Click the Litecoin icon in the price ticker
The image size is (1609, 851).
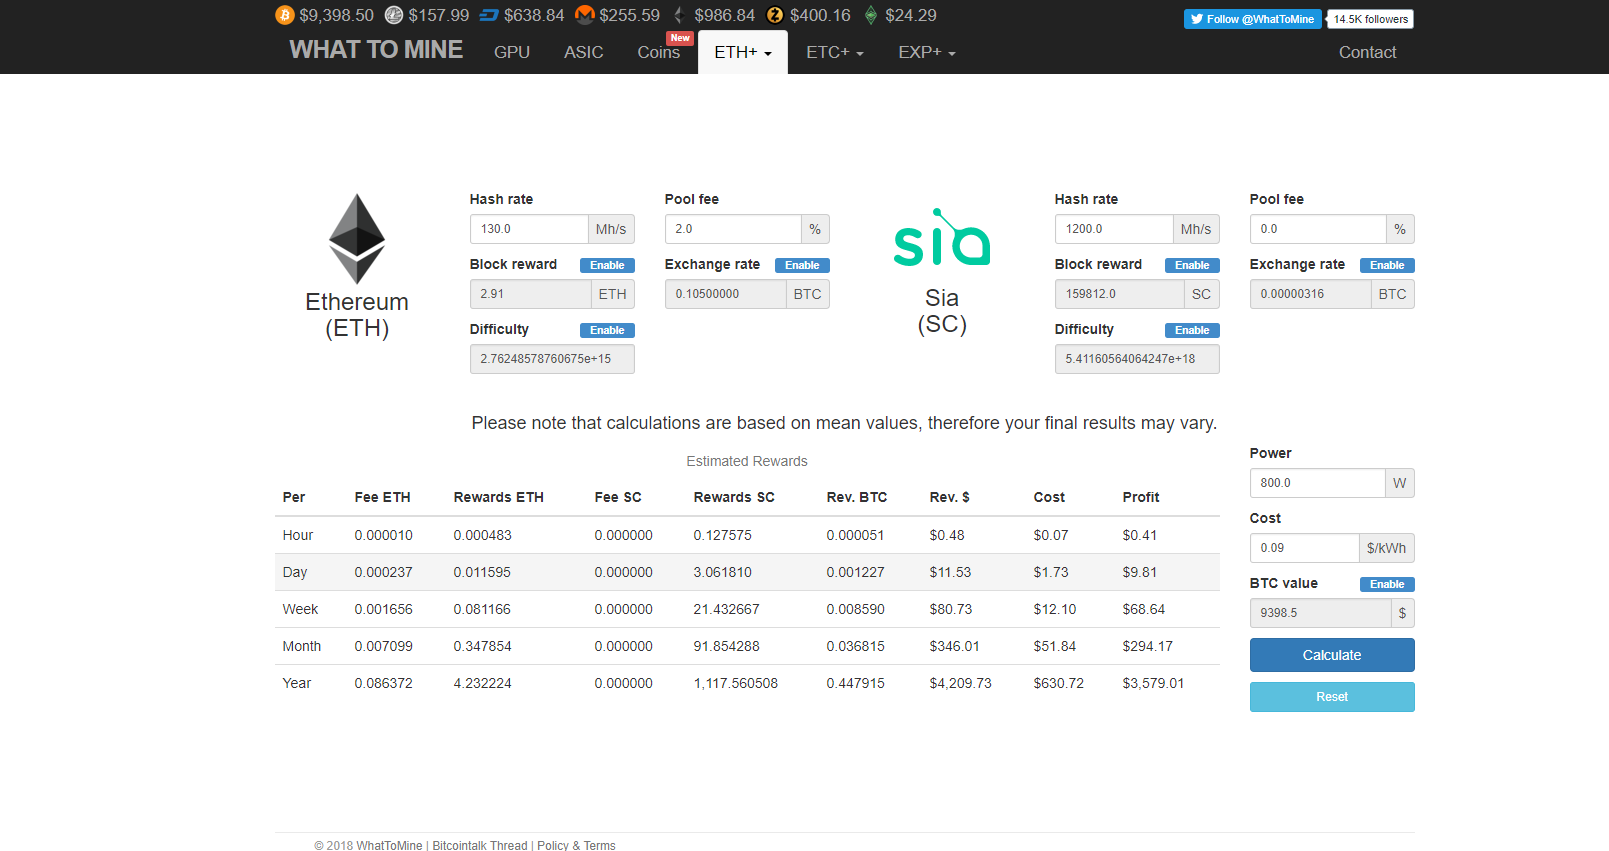(x=394, y=15)
